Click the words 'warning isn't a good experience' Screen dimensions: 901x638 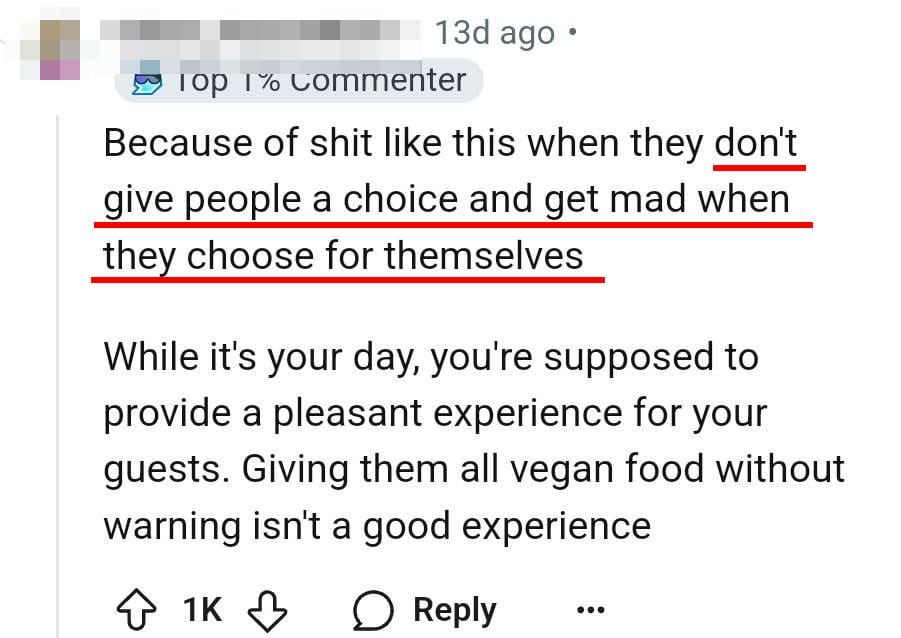point(377,526)
